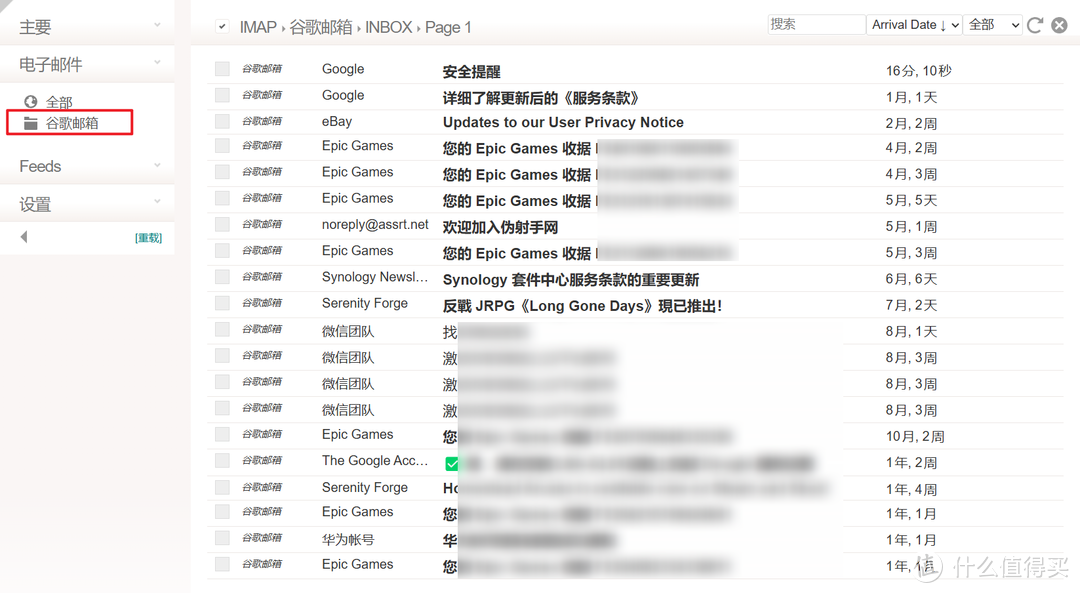Toggle the select-all checkbox beside IMAP
The height and width of the screenshot is (593, 1080).
tap(222, 26)
